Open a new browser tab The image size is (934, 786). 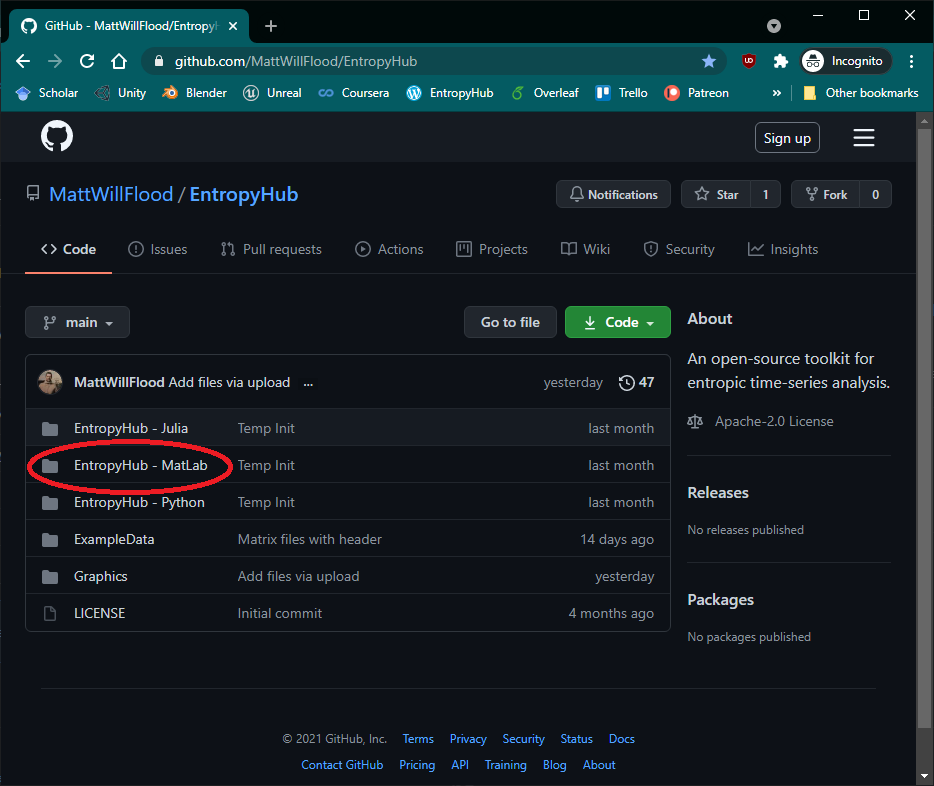point(271,26)
